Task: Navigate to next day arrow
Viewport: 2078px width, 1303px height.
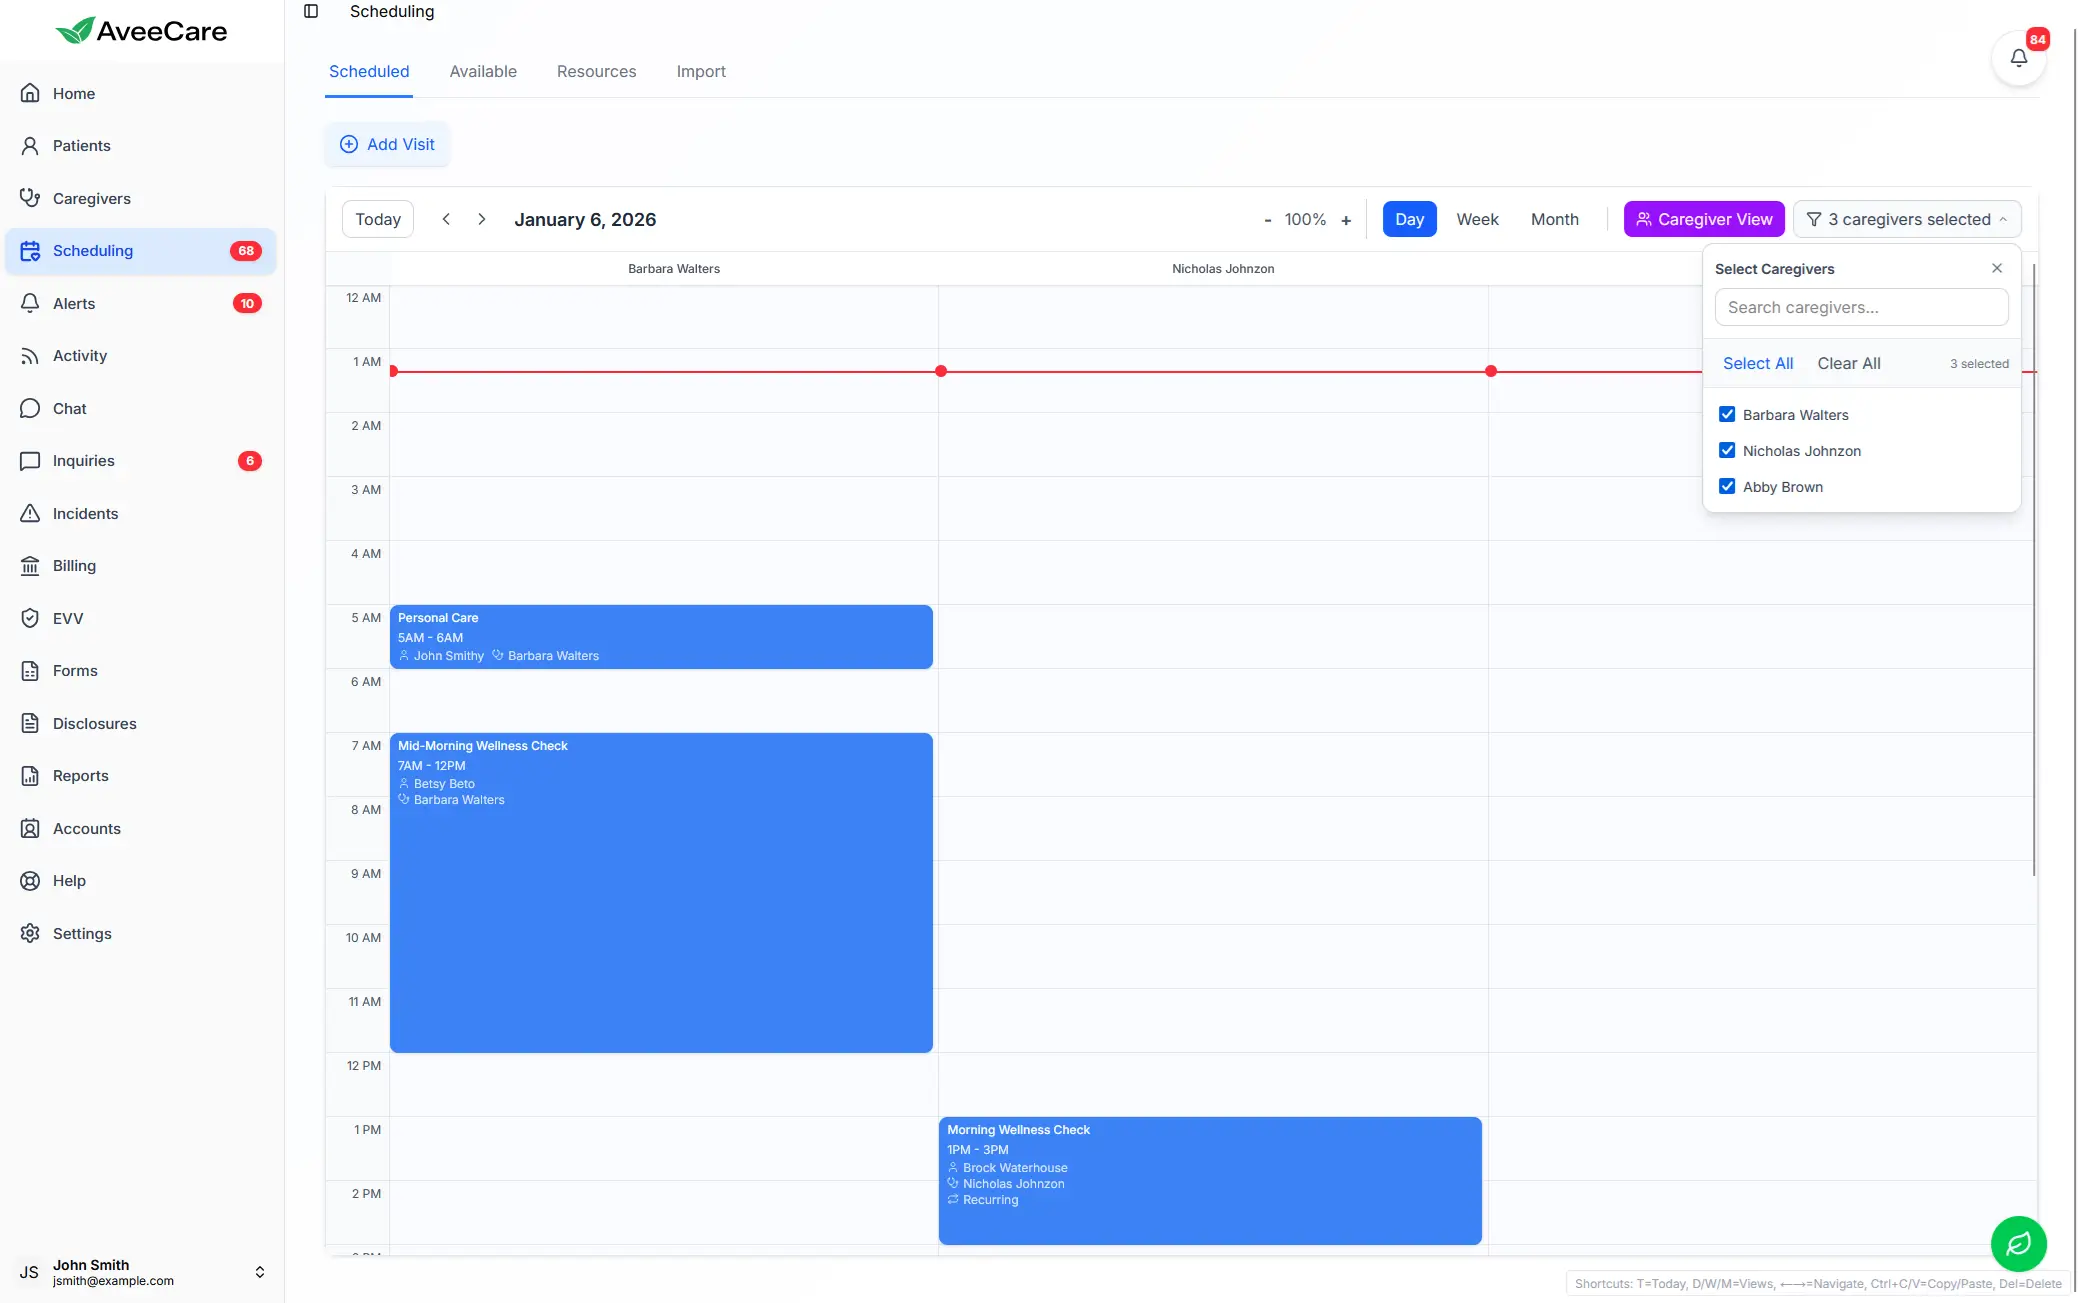Action: [481, 219]
